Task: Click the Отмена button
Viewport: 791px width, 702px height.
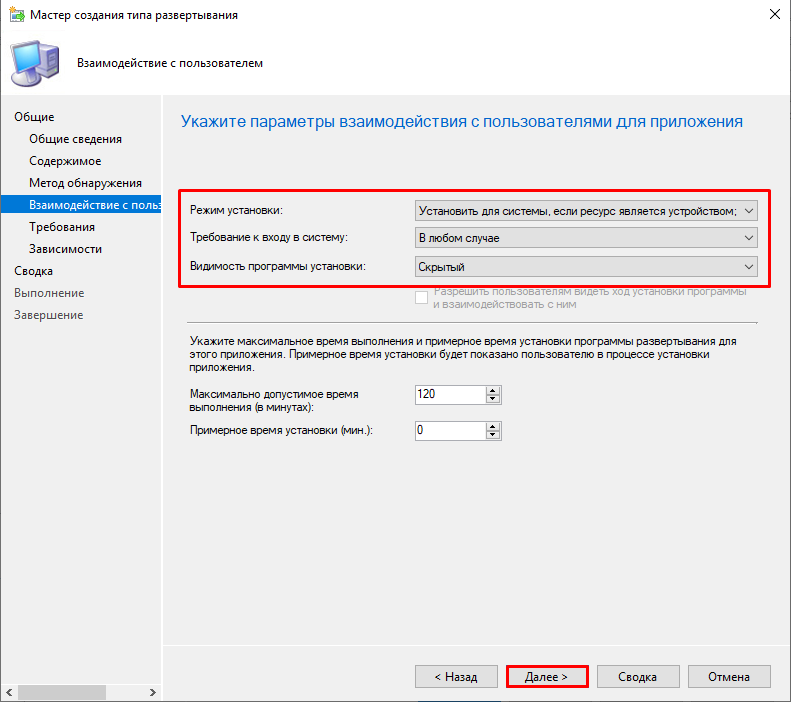Action: click(729, 677)
